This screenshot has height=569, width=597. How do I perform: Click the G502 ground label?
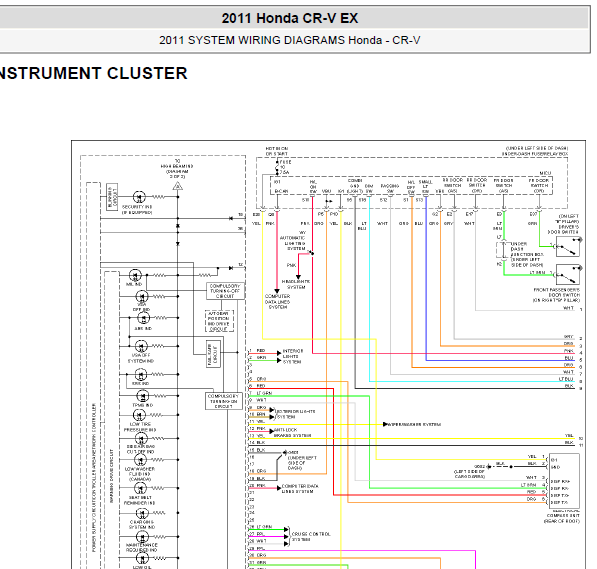(x=480, y=466)
